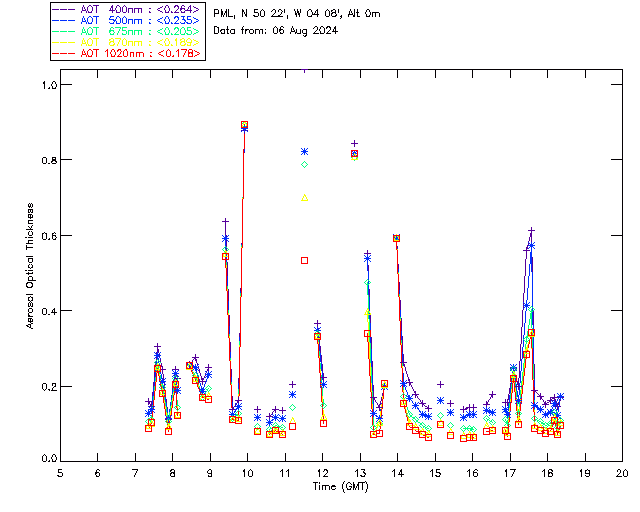The height and width of the screenshot is (512, 640).
Task: Click the x-axis tick label 14
Action: click(x=398, y=473)
